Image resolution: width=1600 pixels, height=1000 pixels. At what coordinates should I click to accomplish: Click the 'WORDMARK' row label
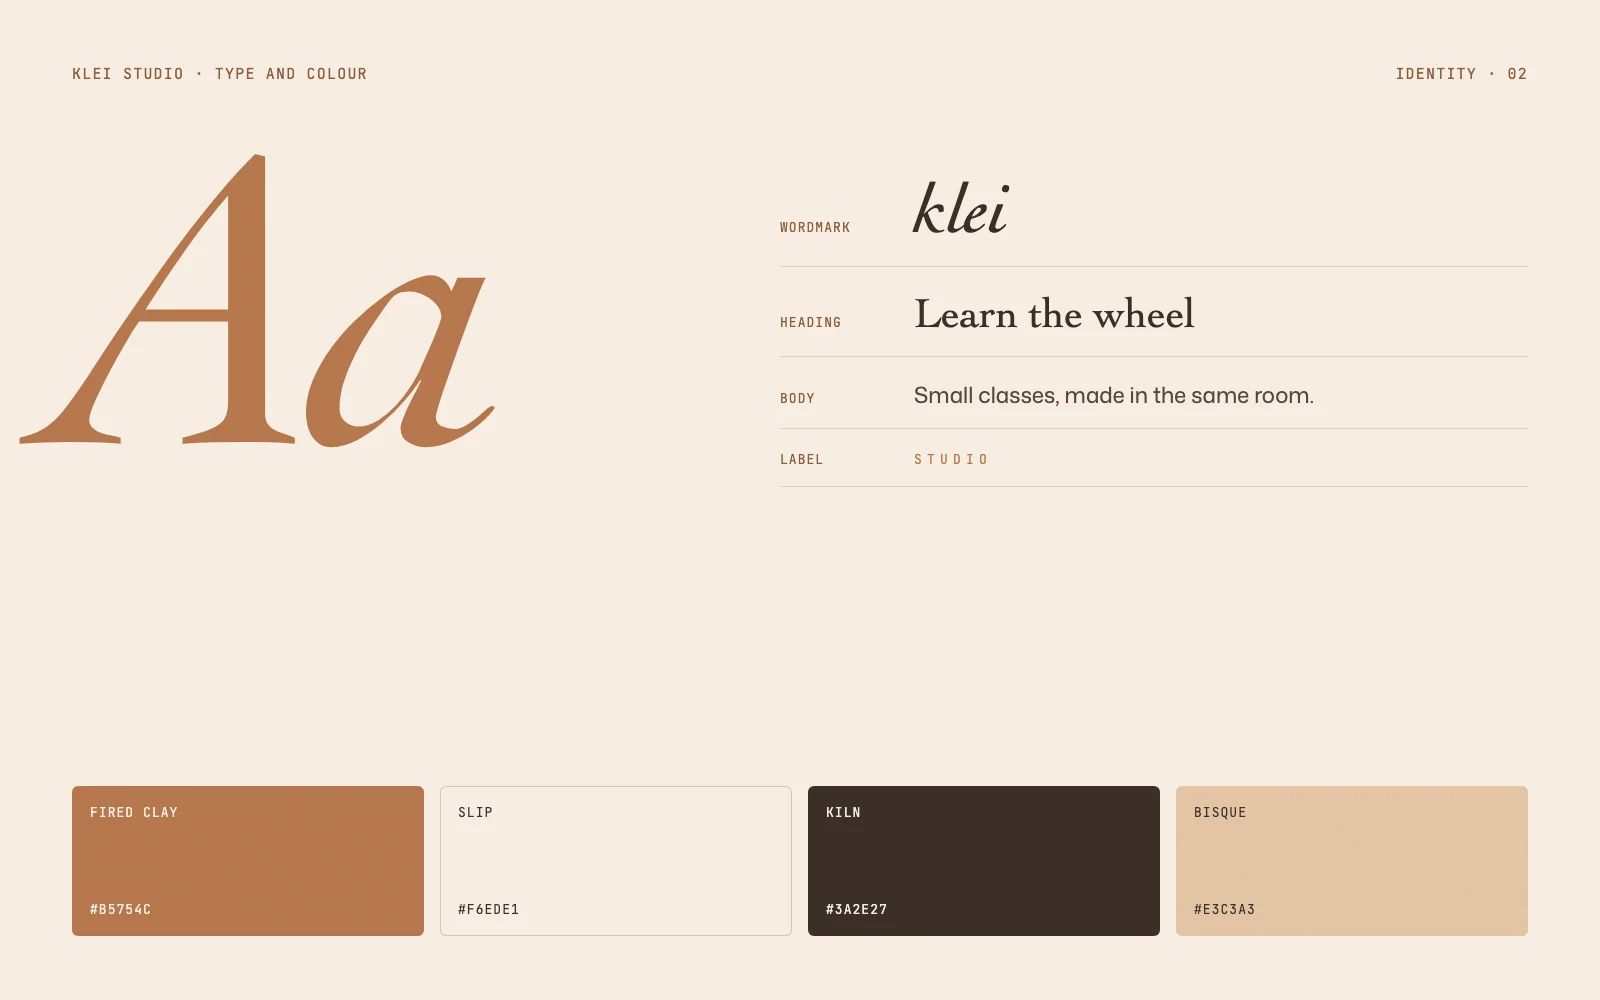(x=815, y=228)
